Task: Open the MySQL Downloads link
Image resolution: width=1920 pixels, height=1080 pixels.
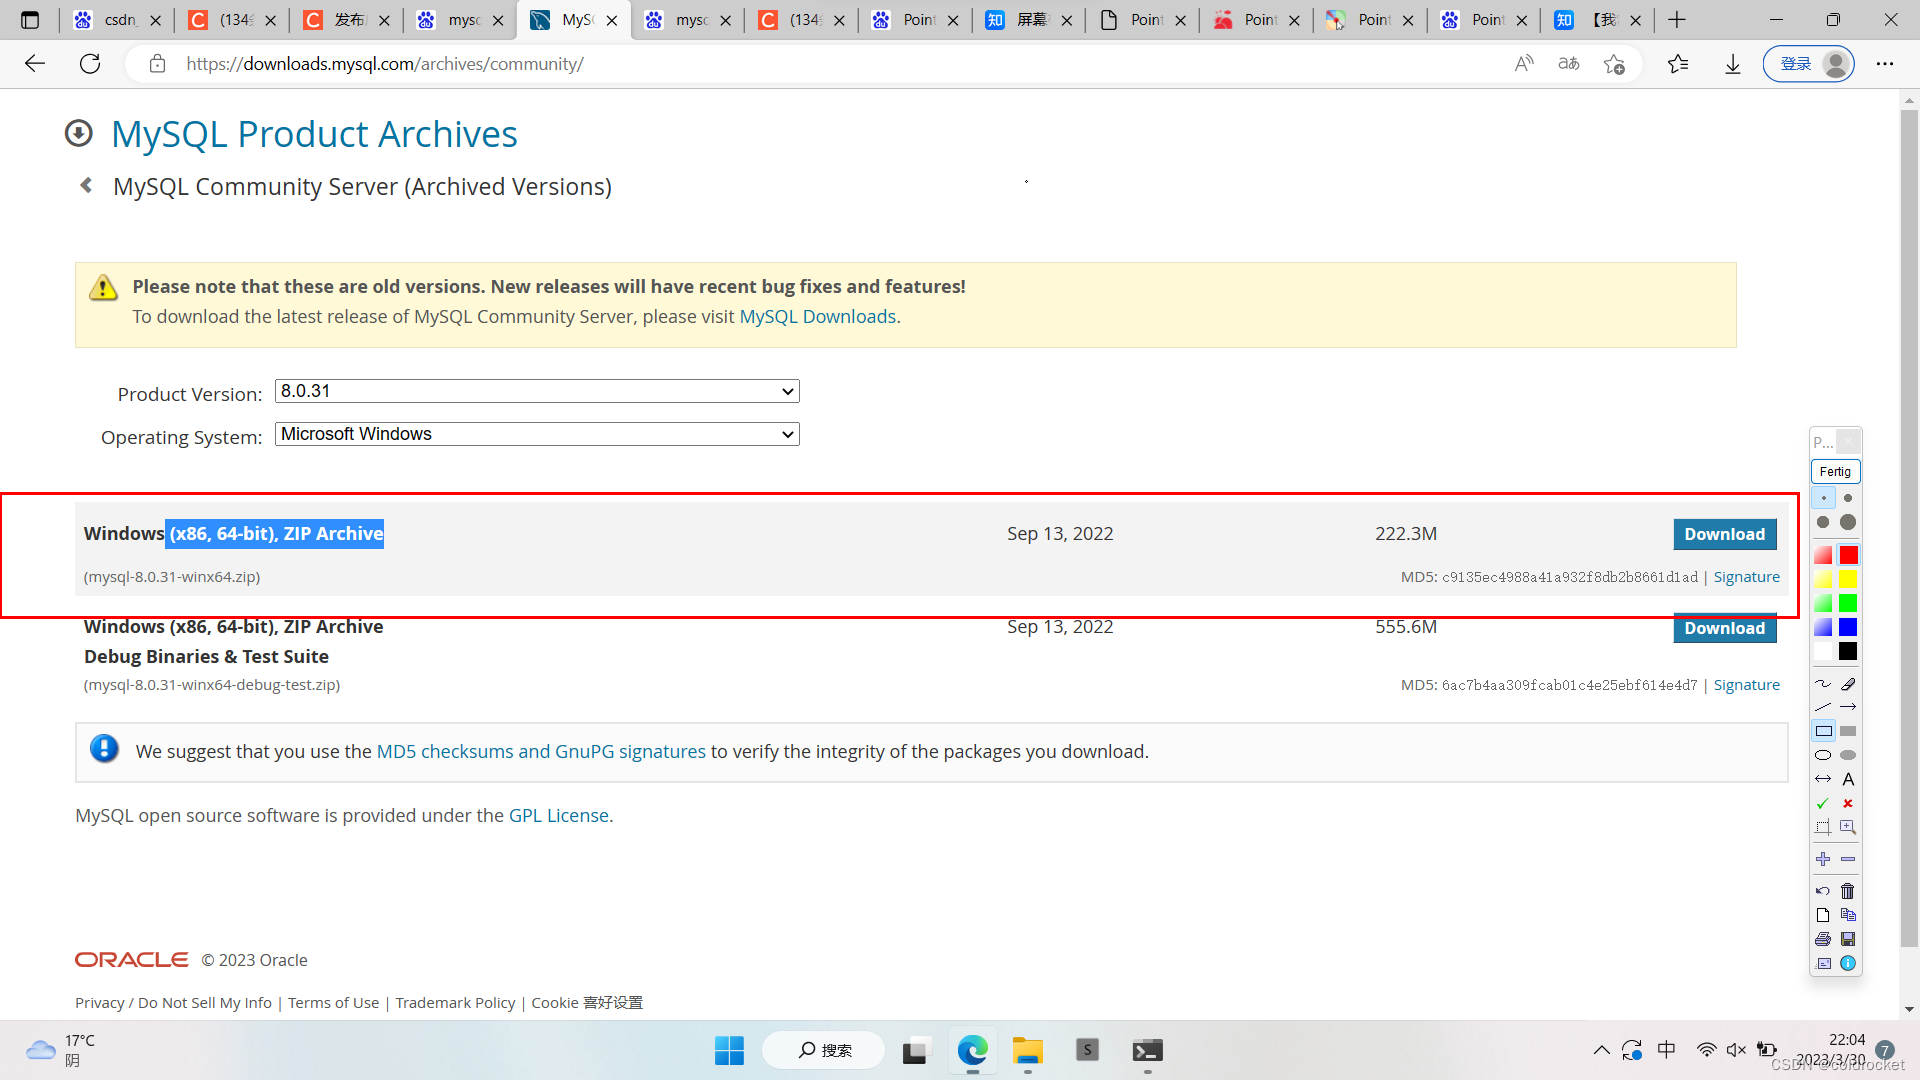Action: click(x=817, y=317)
